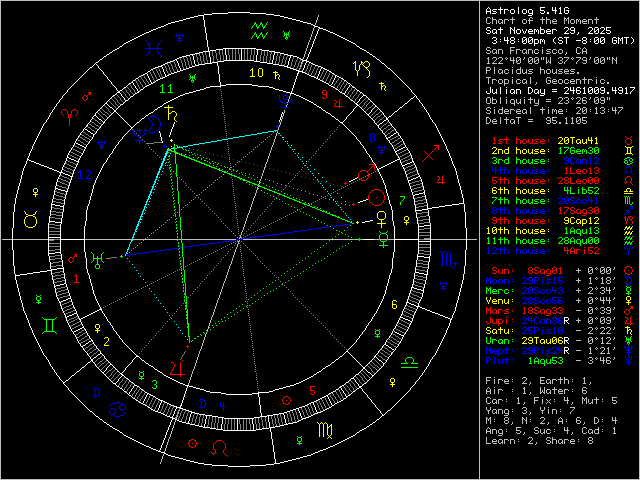Click the large red Sun circle glyph in wheel

click(x=376, y=198)
